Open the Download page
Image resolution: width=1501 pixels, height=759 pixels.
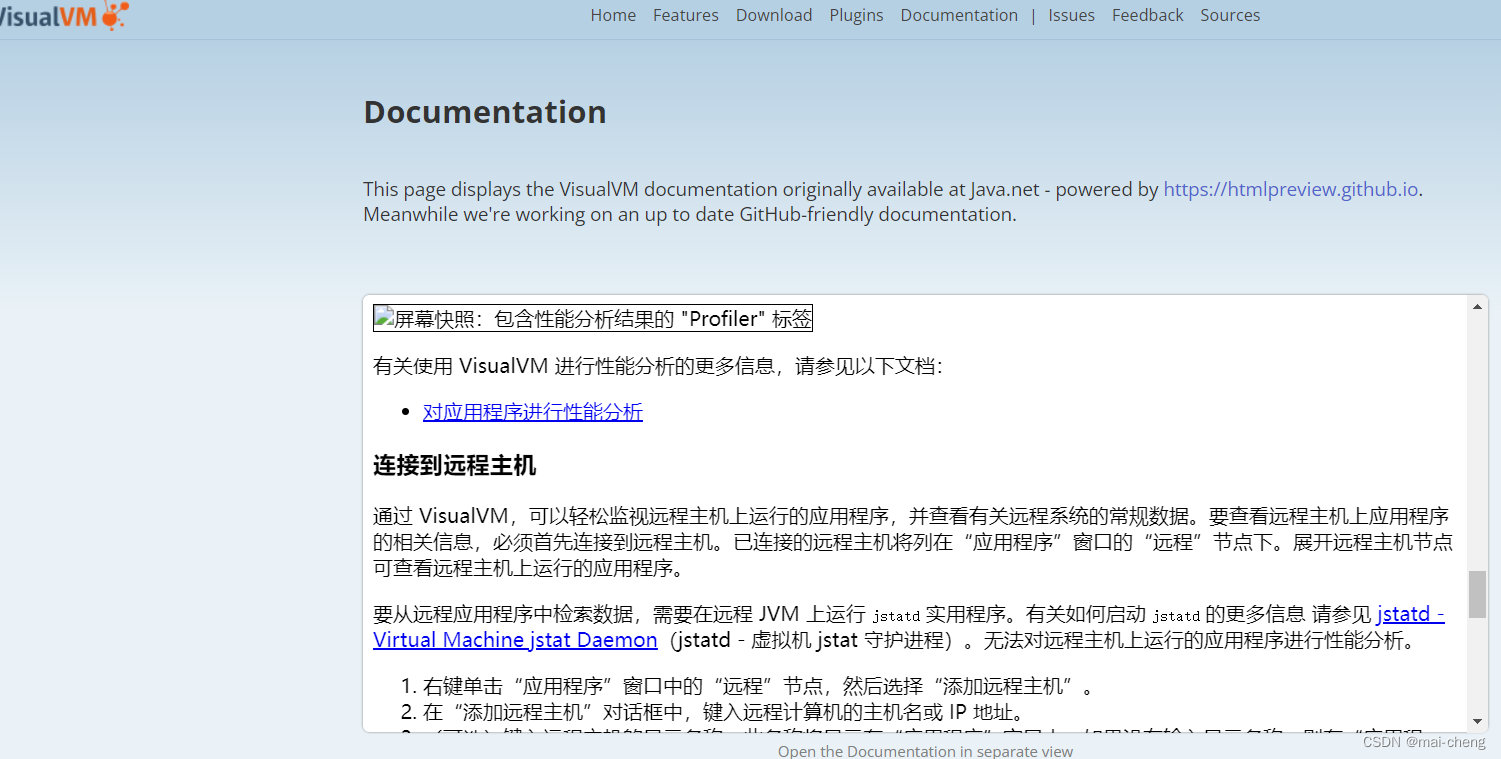coord(774,15)
